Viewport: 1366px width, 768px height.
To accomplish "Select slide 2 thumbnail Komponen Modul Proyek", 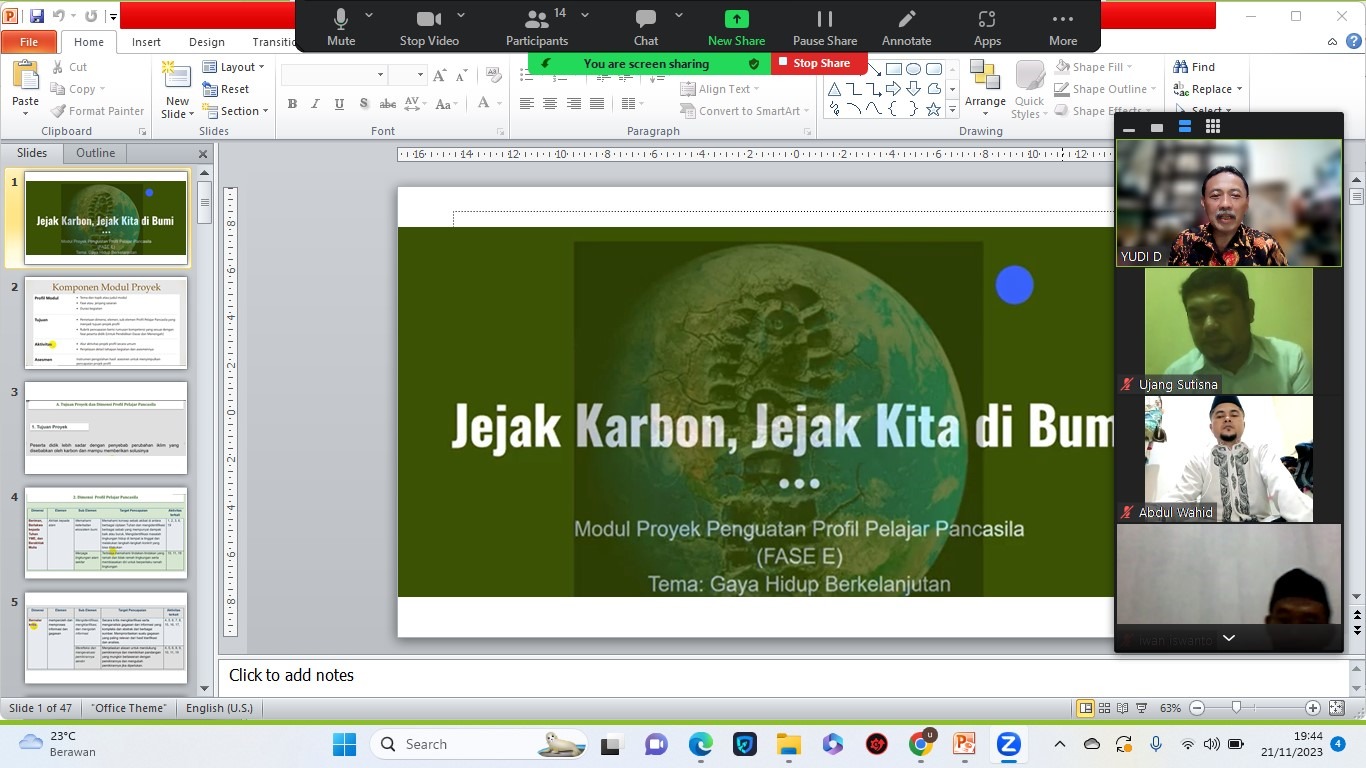I will click(x=106, y=323).
